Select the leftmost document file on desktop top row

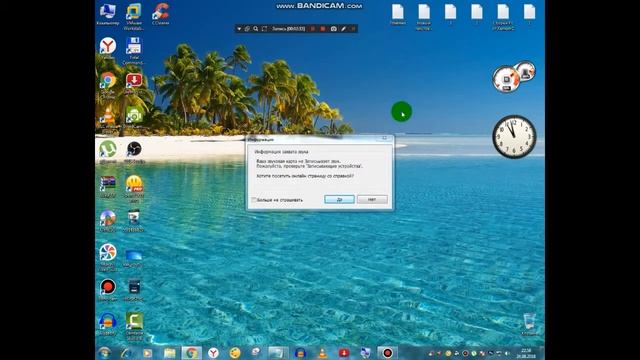pyautogui.click(x=398, y=14)
